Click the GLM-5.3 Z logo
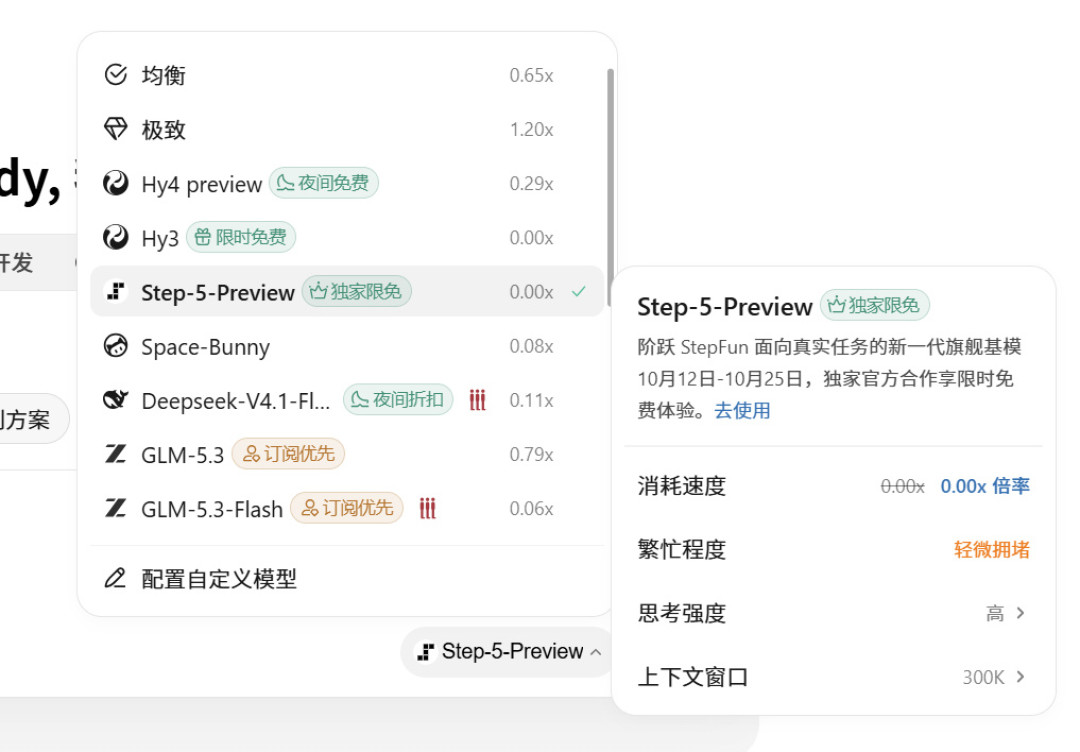Image resolution: width=1080 pixels, height=752 pixels. [x=115, y=454]
